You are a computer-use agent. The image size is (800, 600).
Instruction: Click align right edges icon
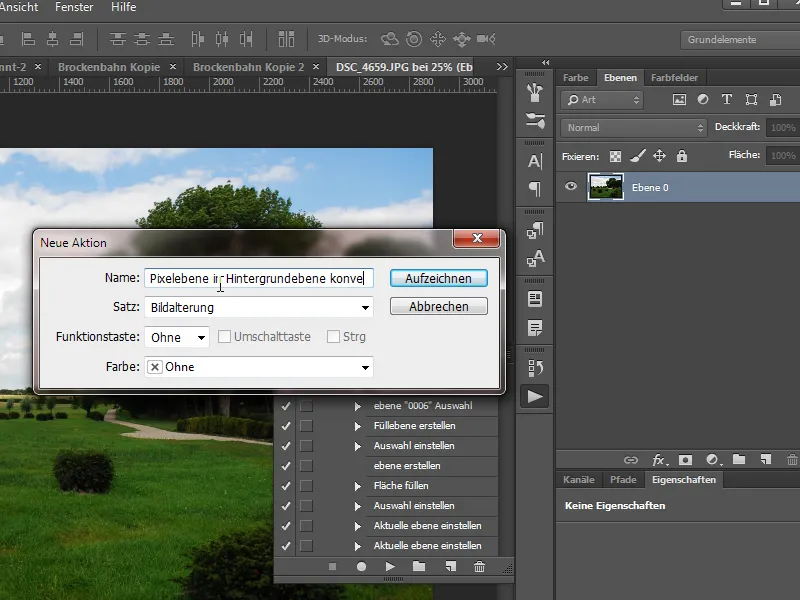pos(77,39)
